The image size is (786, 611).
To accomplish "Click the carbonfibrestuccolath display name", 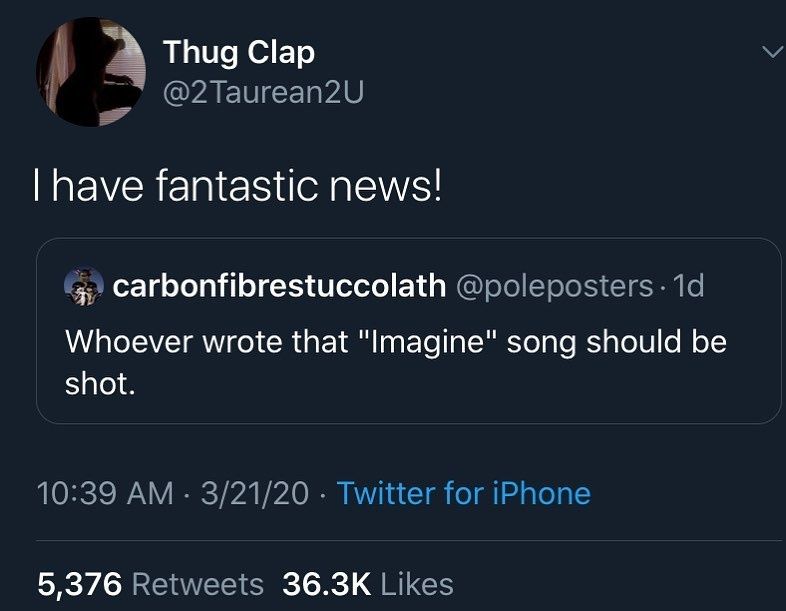I will [x=279, y=286].
